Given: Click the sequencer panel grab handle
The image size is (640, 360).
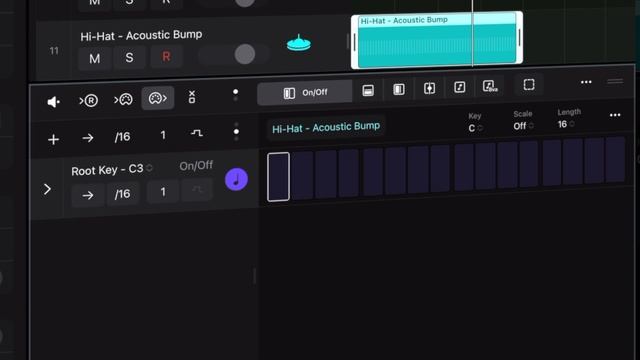Looking at the screenshot, I should coord(615,81).
